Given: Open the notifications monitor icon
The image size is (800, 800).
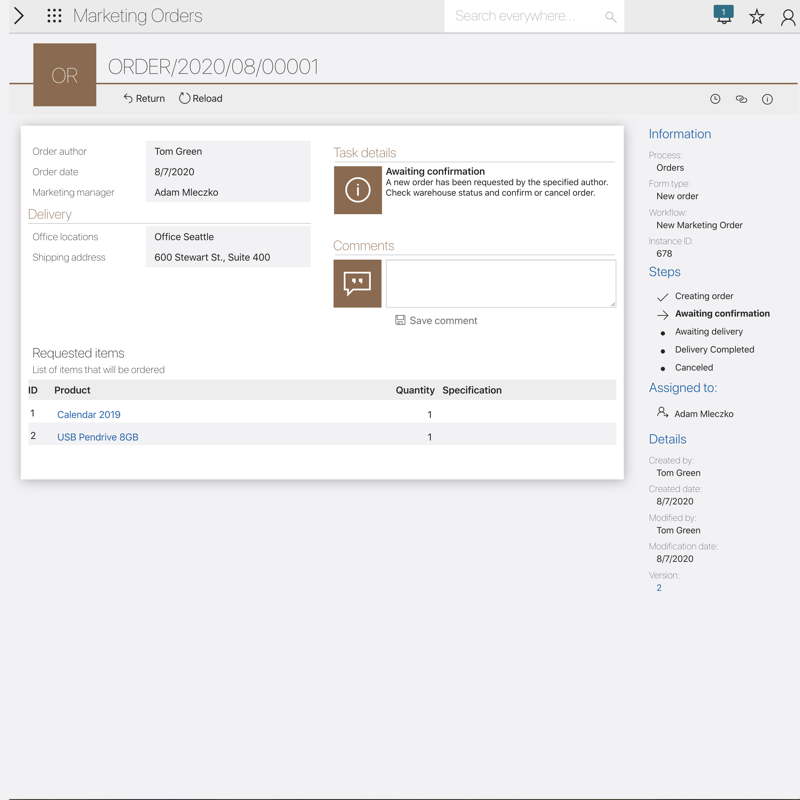Looking at the screenshot, I should [723, 15].
